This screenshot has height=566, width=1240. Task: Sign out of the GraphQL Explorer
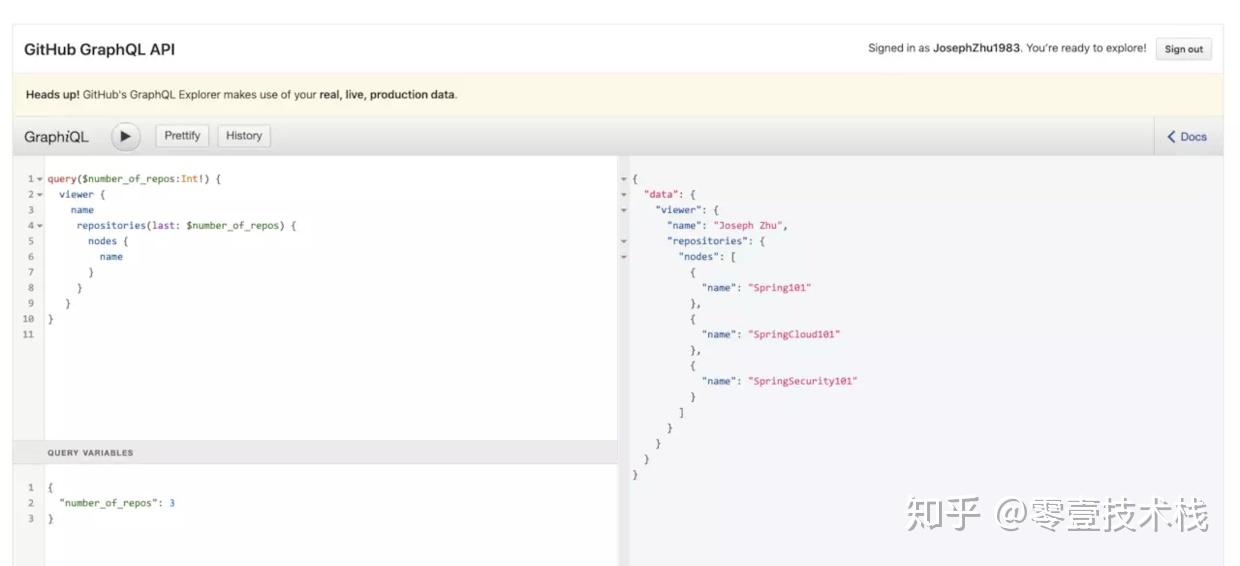(x=1183, y=49)
